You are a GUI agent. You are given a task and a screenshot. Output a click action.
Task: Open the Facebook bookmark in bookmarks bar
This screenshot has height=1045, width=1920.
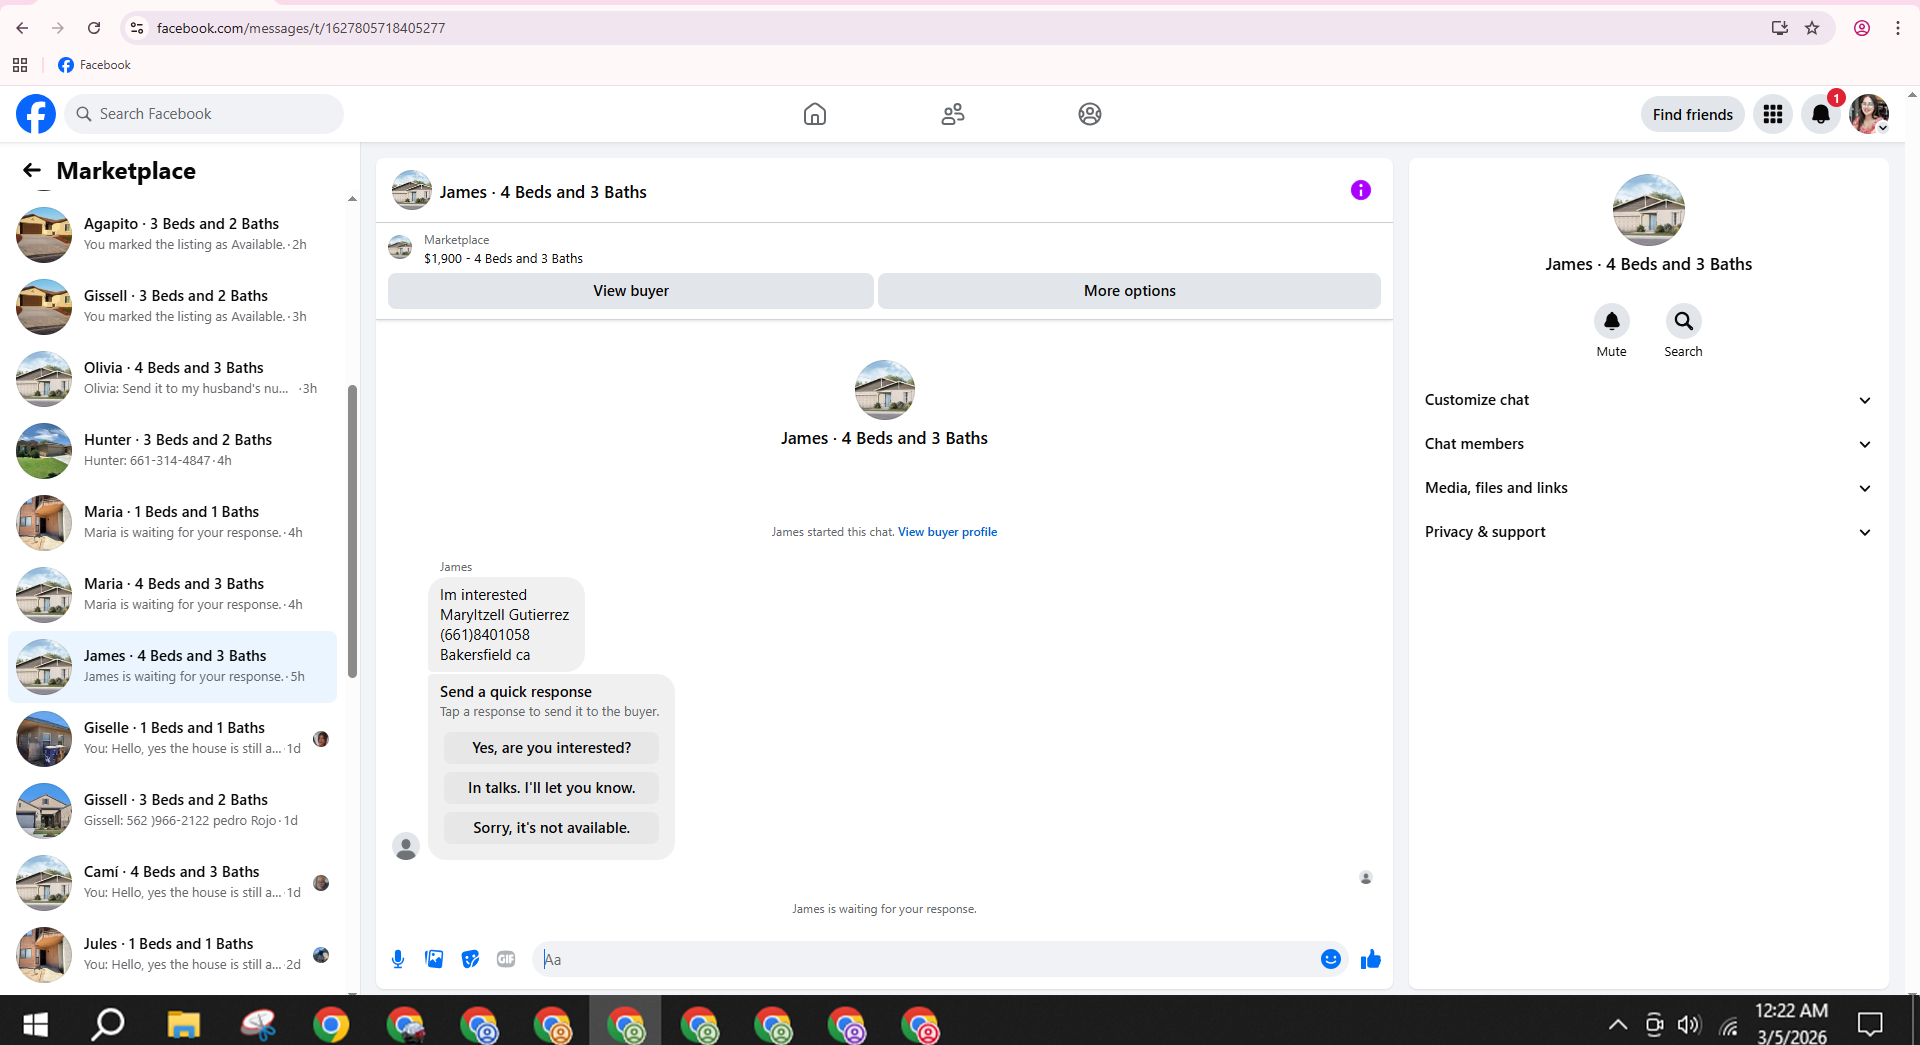(x=94, y=65)
